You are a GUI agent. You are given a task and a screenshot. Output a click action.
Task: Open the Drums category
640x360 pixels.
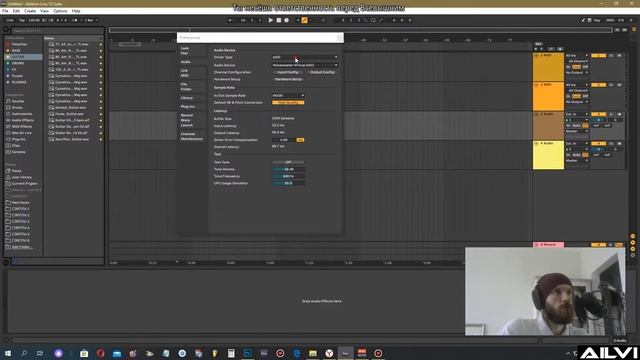[x=17, y=107]
